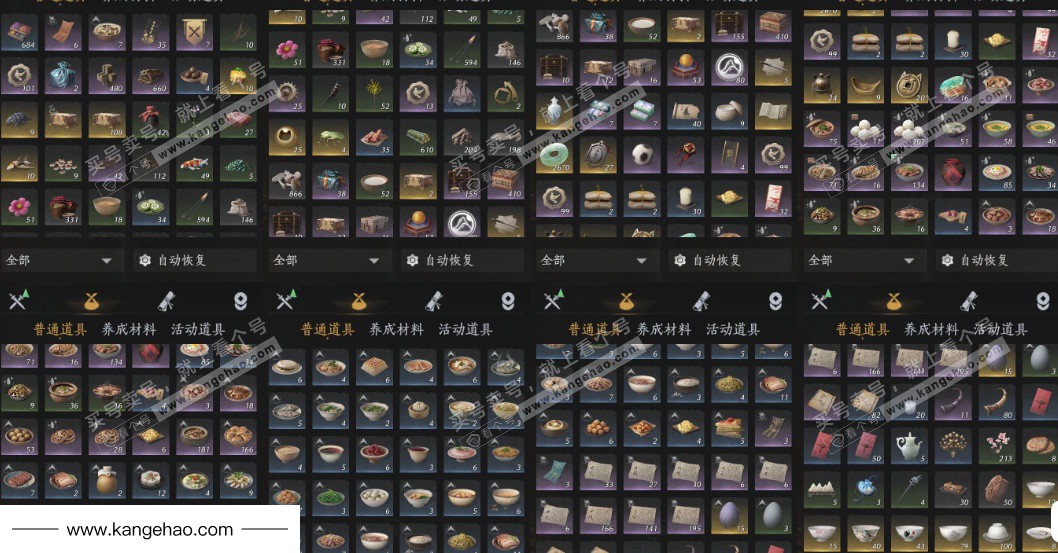Open 活动道具 tab in far-right panel
The width and height of the screenshot is (1058, 553).
pyautogui.click(x=1000, y=329)
